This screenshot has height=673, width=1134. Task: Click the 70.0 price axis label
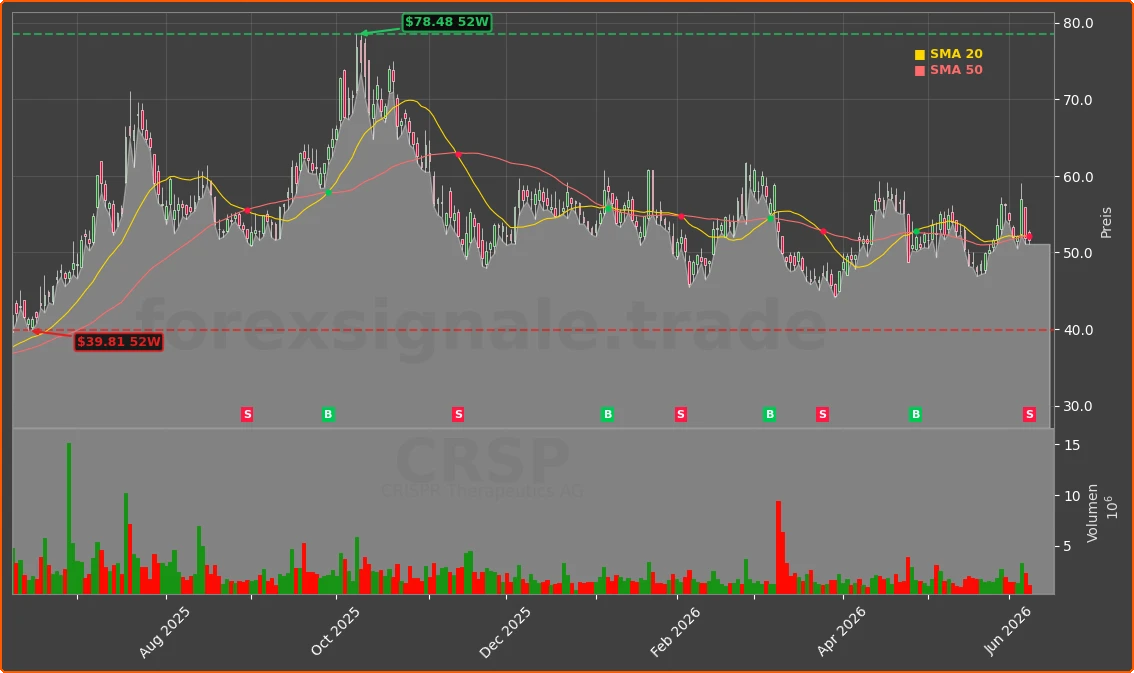pos(1078,100)
